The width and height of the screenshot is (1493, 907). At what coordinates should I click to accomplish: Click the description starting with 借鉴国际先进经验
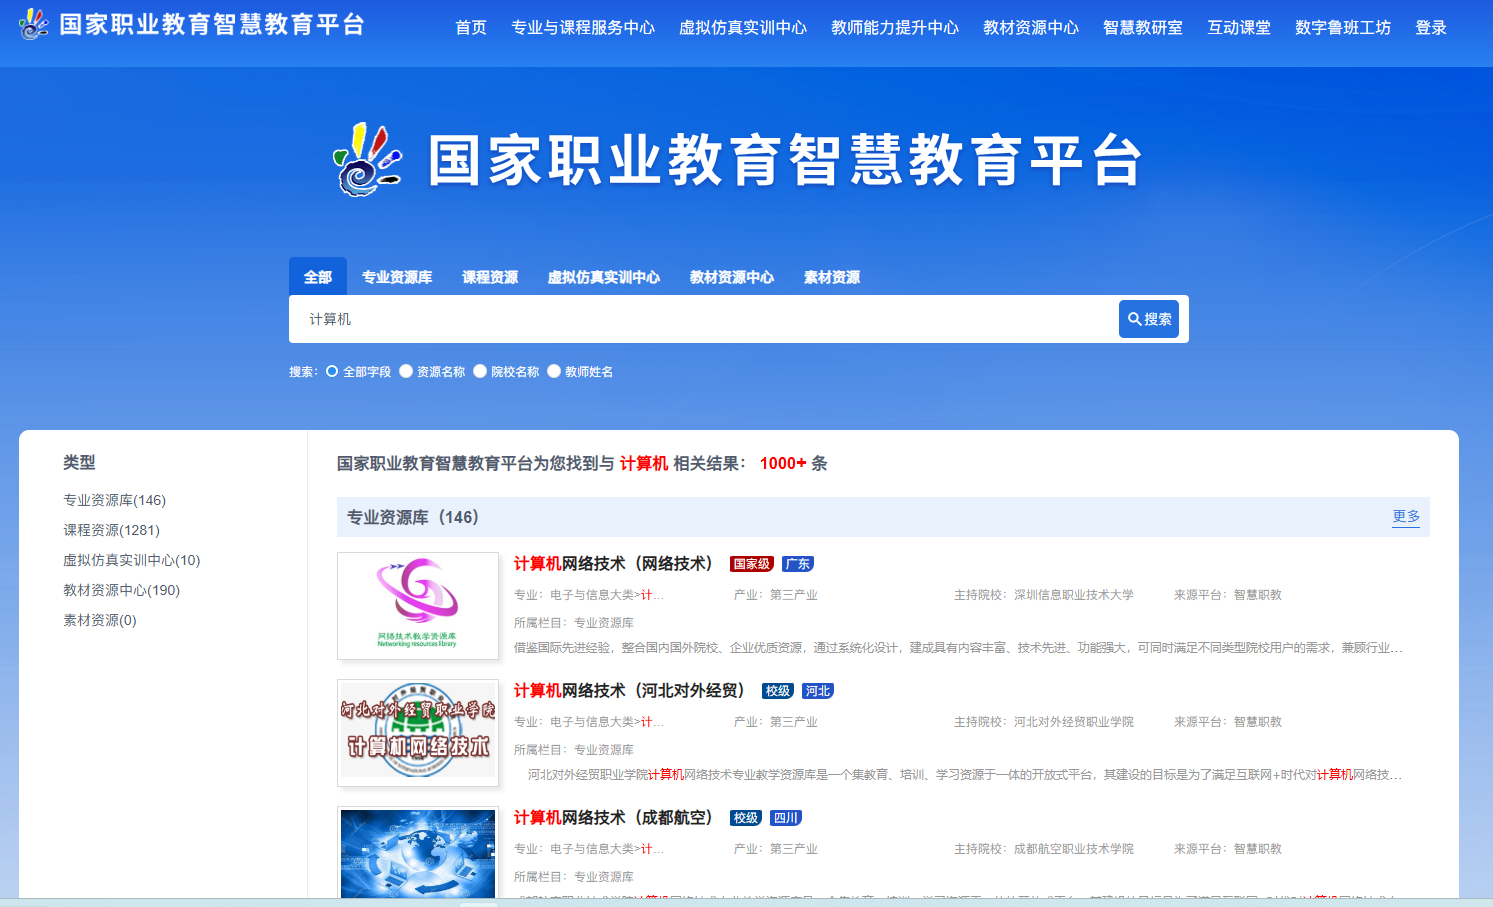point(958,648)
